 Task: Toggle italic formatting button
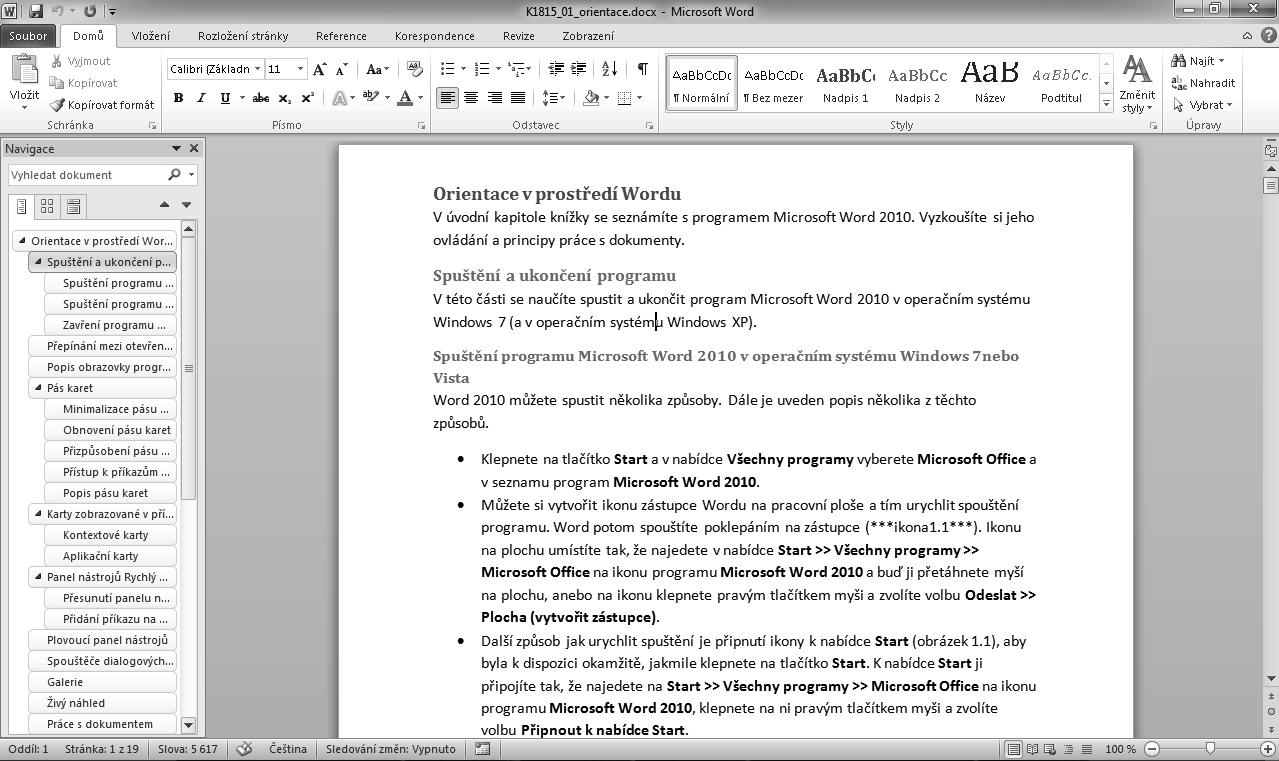point(201,98)
